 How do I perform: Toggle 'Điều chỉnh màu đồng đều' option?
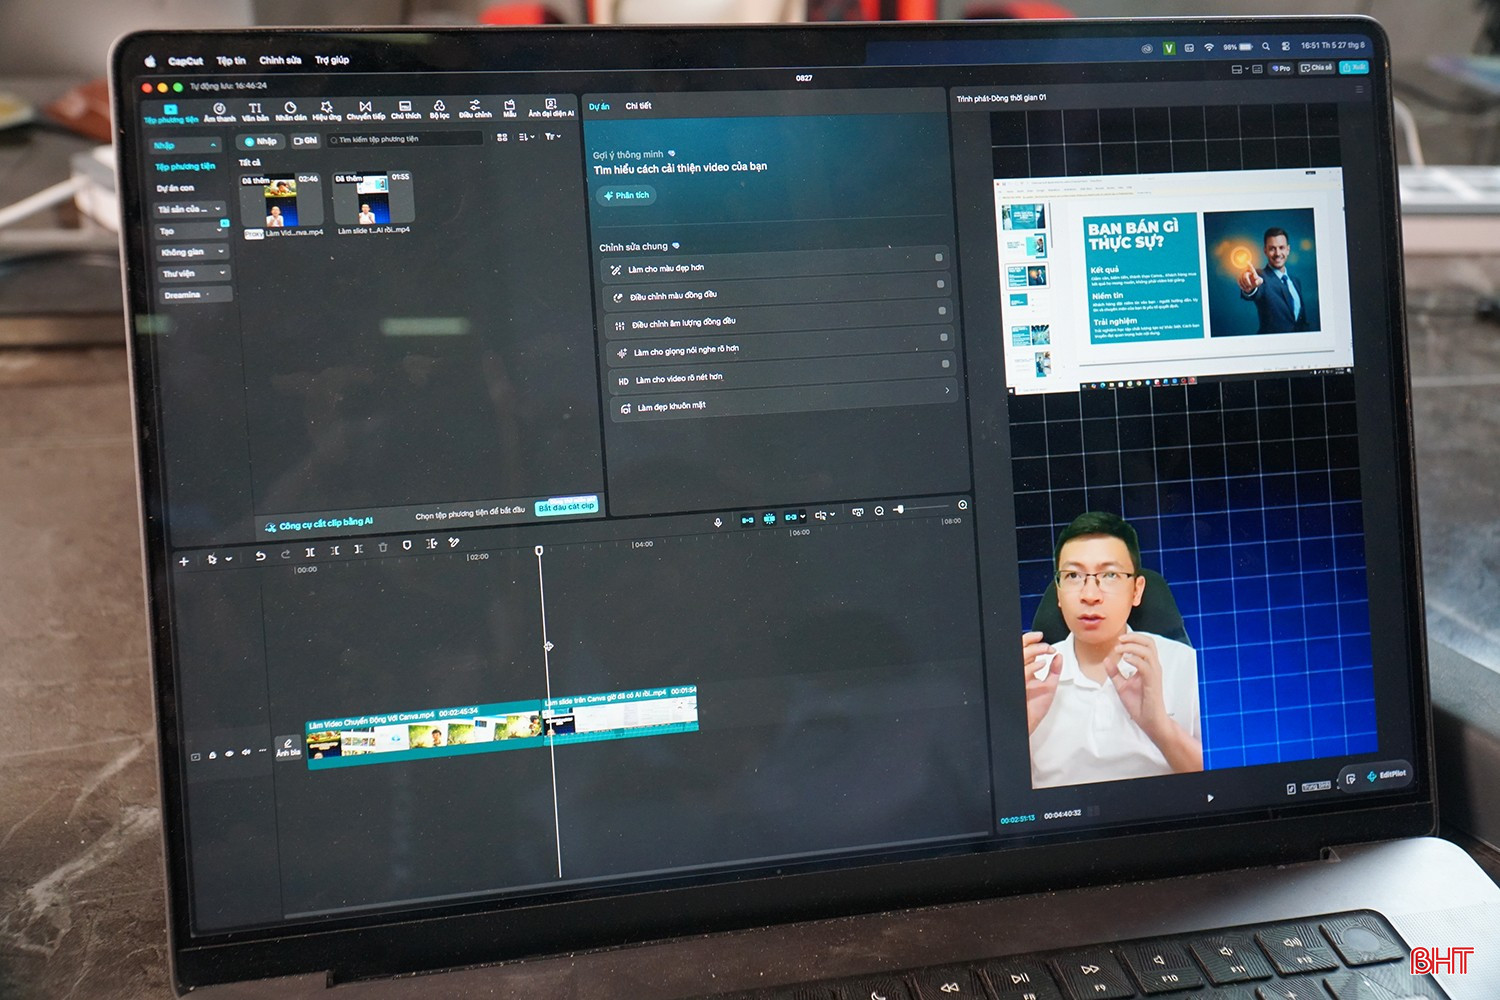click(x=940, y=284)
